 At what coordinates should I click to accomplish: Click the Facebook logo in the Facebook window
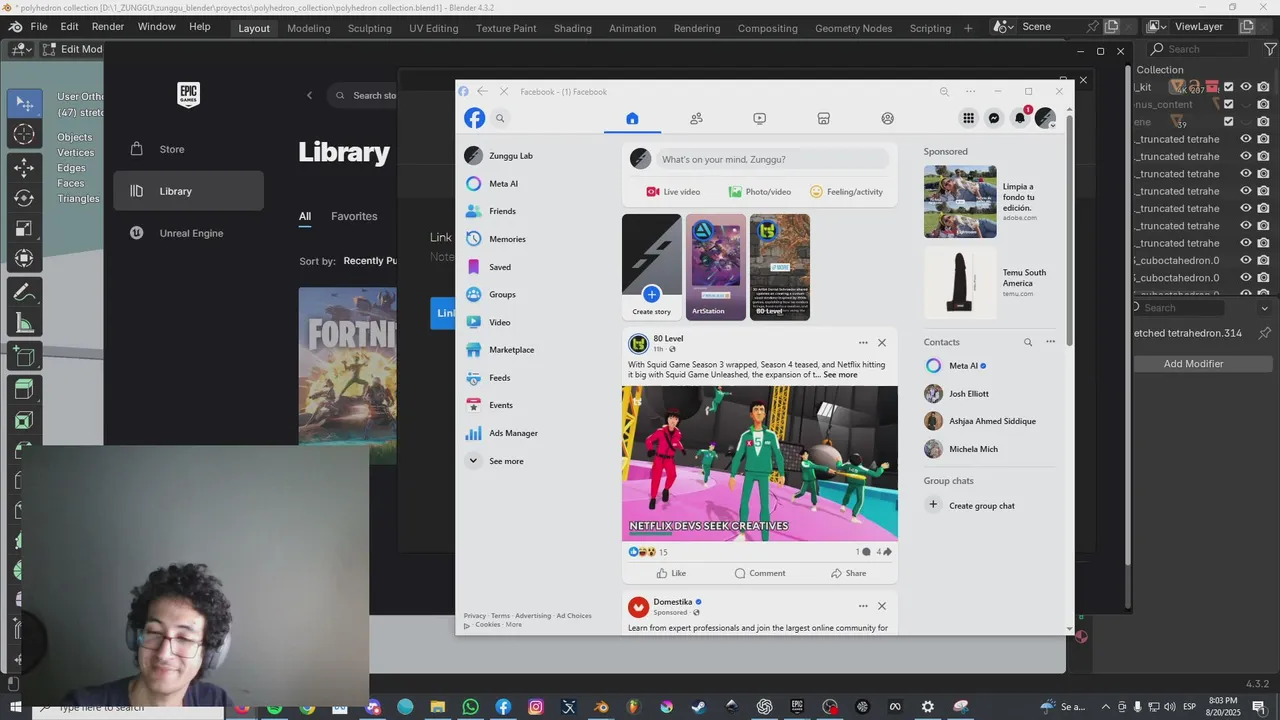point(474,118)
